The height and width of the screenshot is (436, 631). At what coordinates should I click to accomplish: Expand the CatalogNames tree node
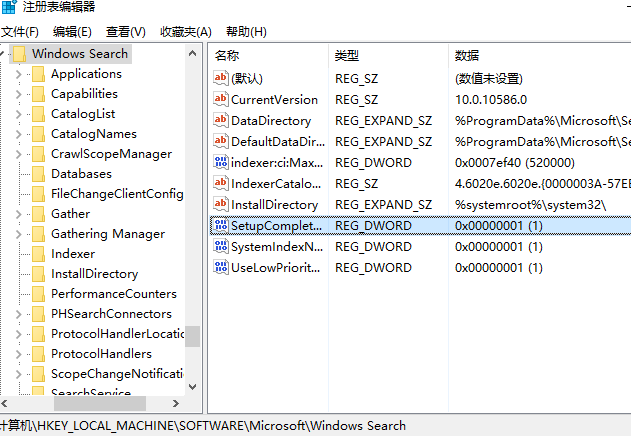[18, 134]
